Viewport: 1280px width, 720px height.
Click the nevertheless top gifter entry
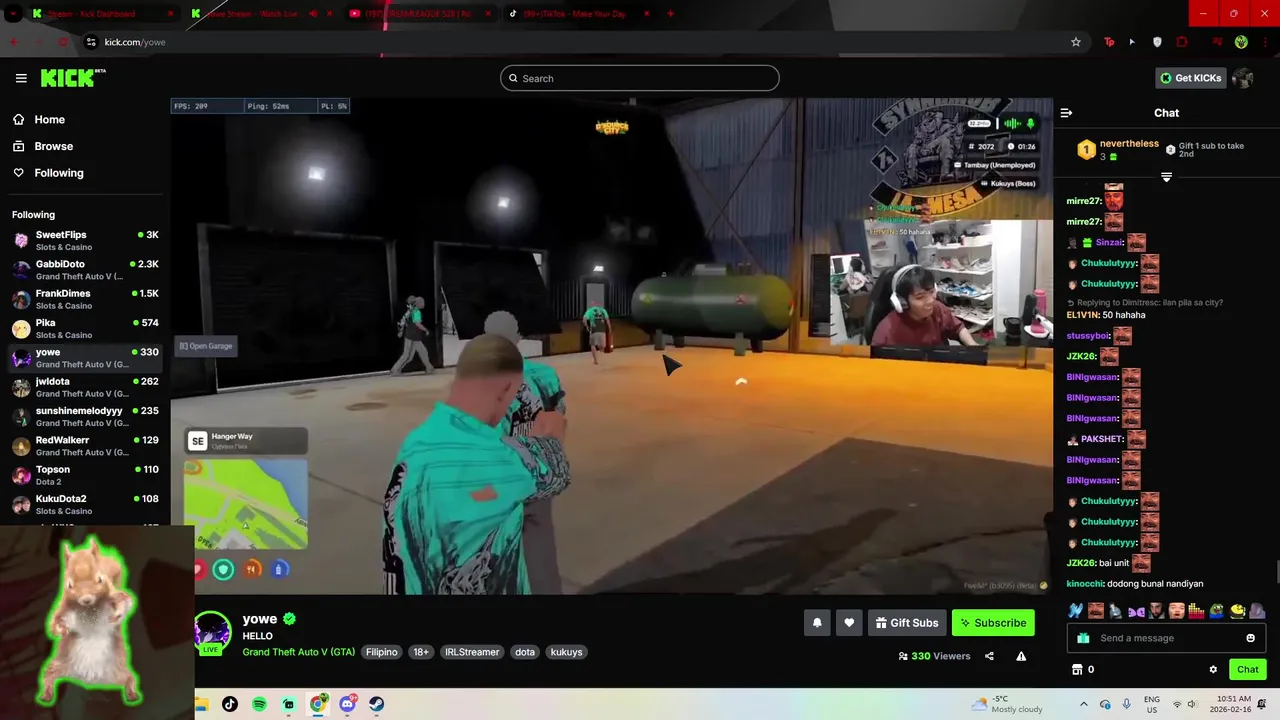pos(1118,150)
